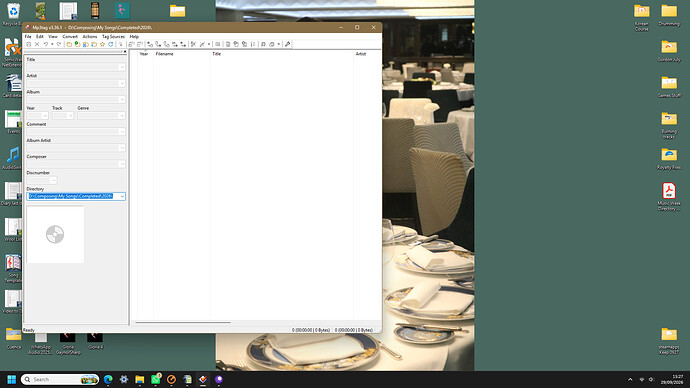Click the Add directory folder icon with green plus
The image size is (690, 388).
click(x=77, y=44)
